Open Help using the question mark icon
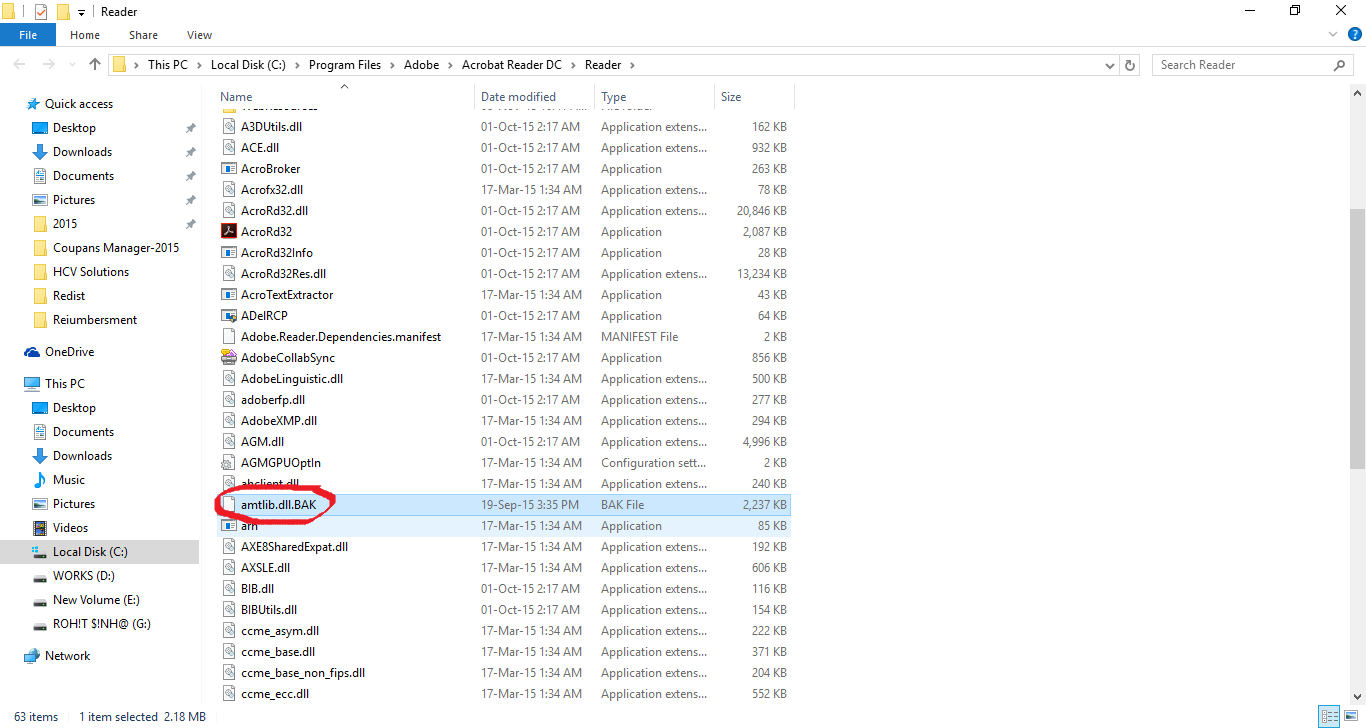This screenshot has width=1366, height=728. tap(1353, 35)
